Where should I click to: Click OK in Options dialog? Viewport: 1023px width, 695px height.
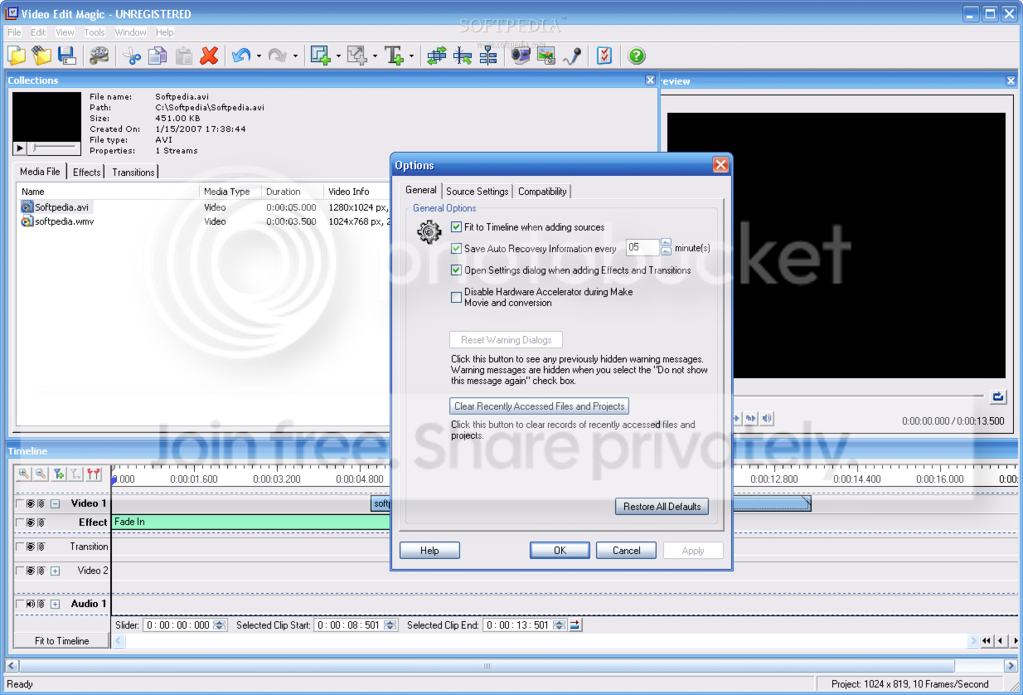[x=560, y=551]
